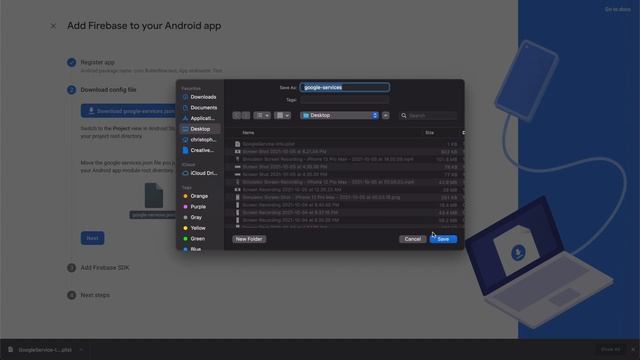Close the downloads bar

(633, 349)
